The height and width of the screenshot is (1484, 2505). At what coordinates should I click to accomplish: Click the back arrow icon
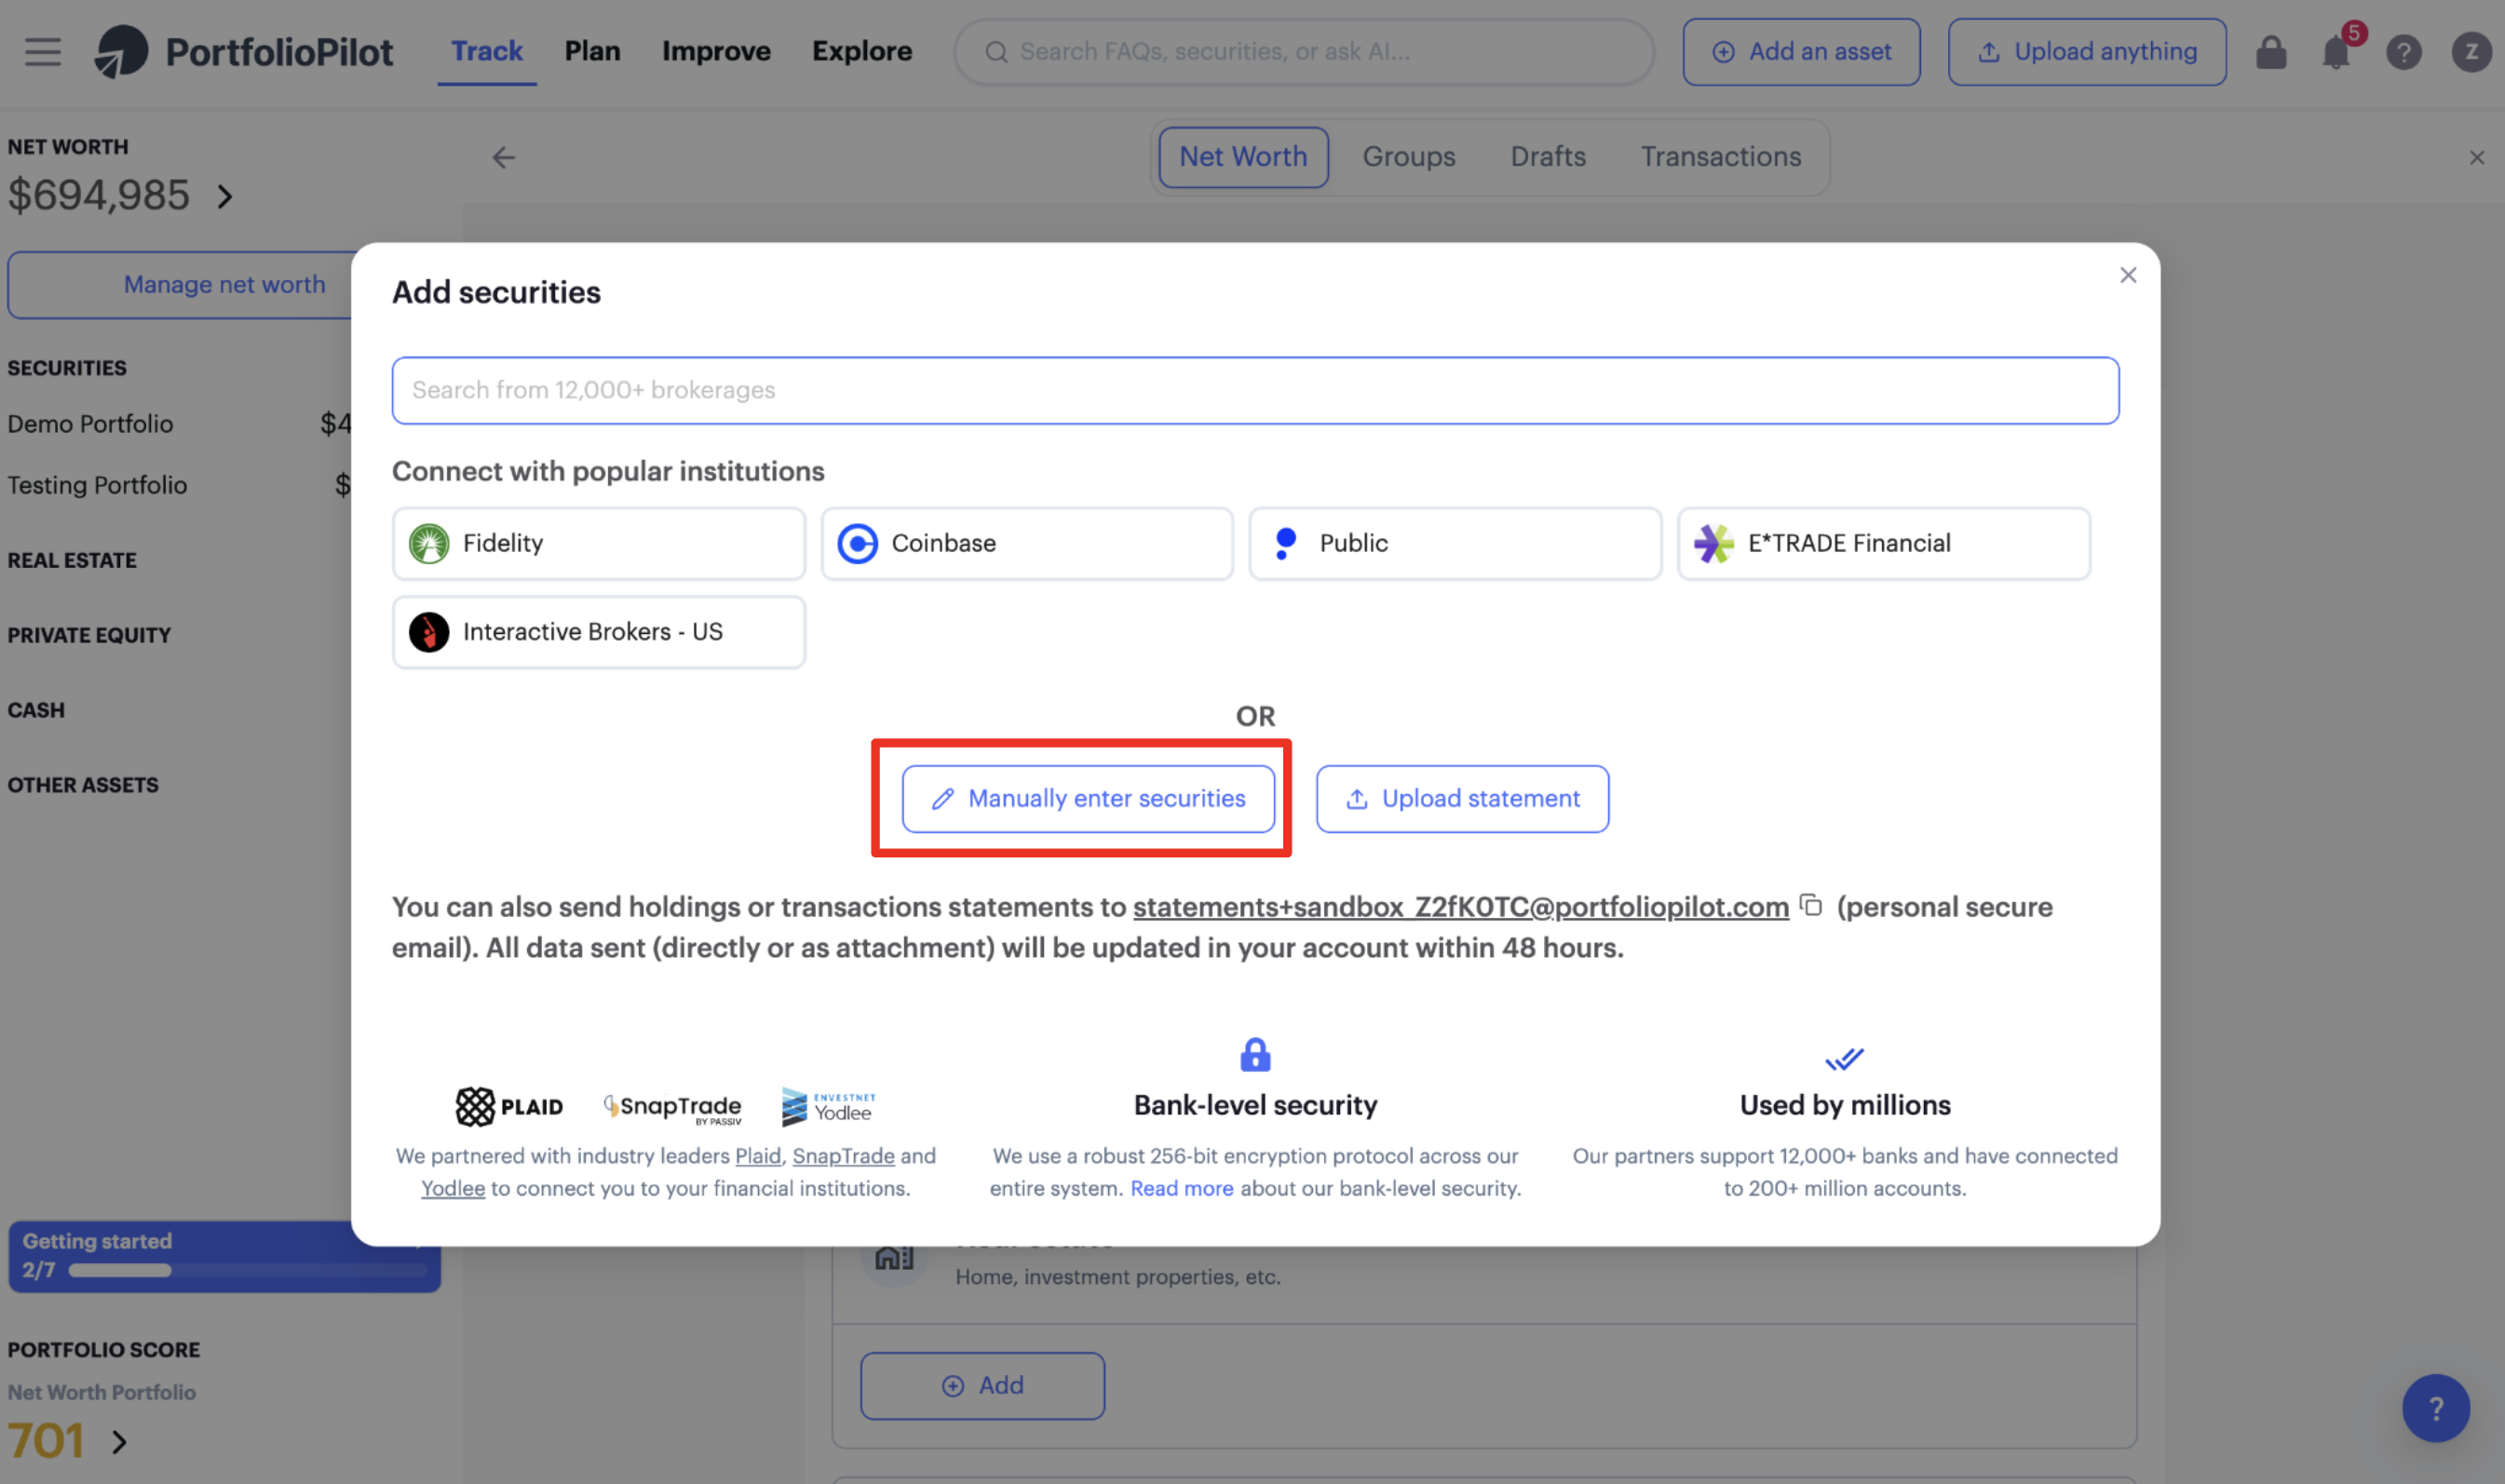coord(503,157)
